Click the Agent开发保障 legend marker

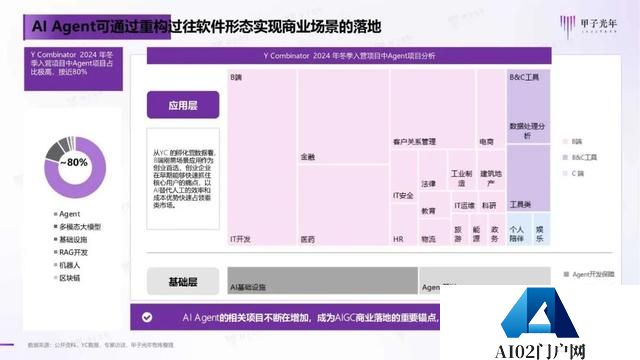coord(566,274)
